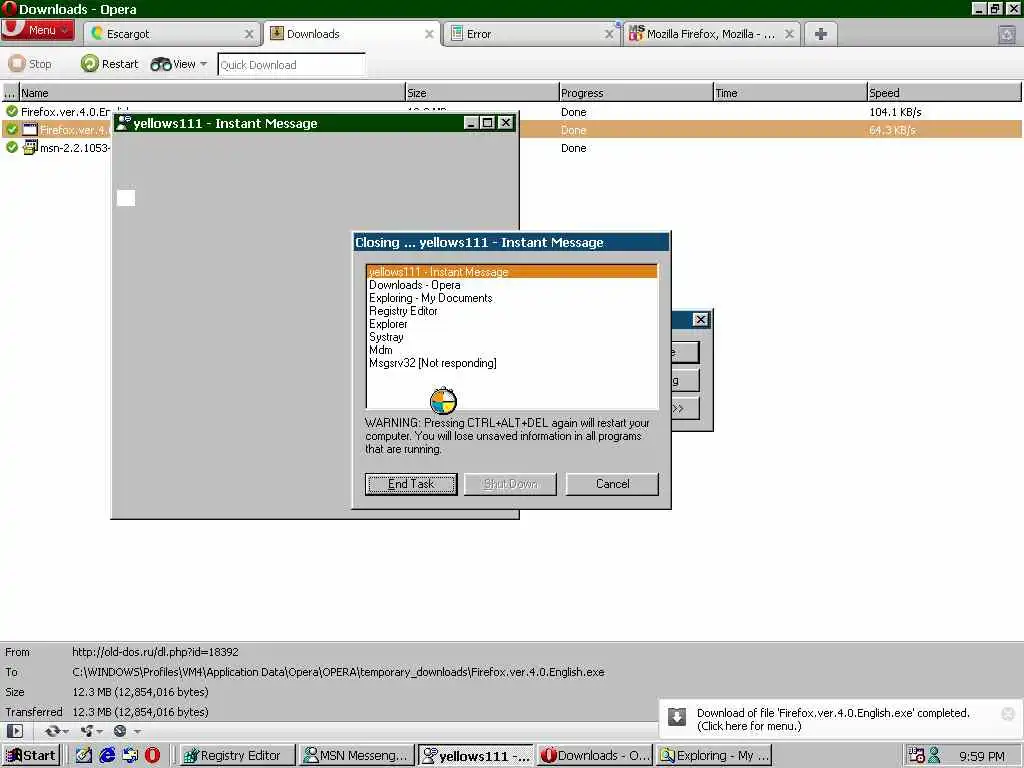The height and width of the screenshot is (768, 1024).
Task: Click highlighted Firefox download's window icon
Action: pyautogui.click(x=30, y=129)
